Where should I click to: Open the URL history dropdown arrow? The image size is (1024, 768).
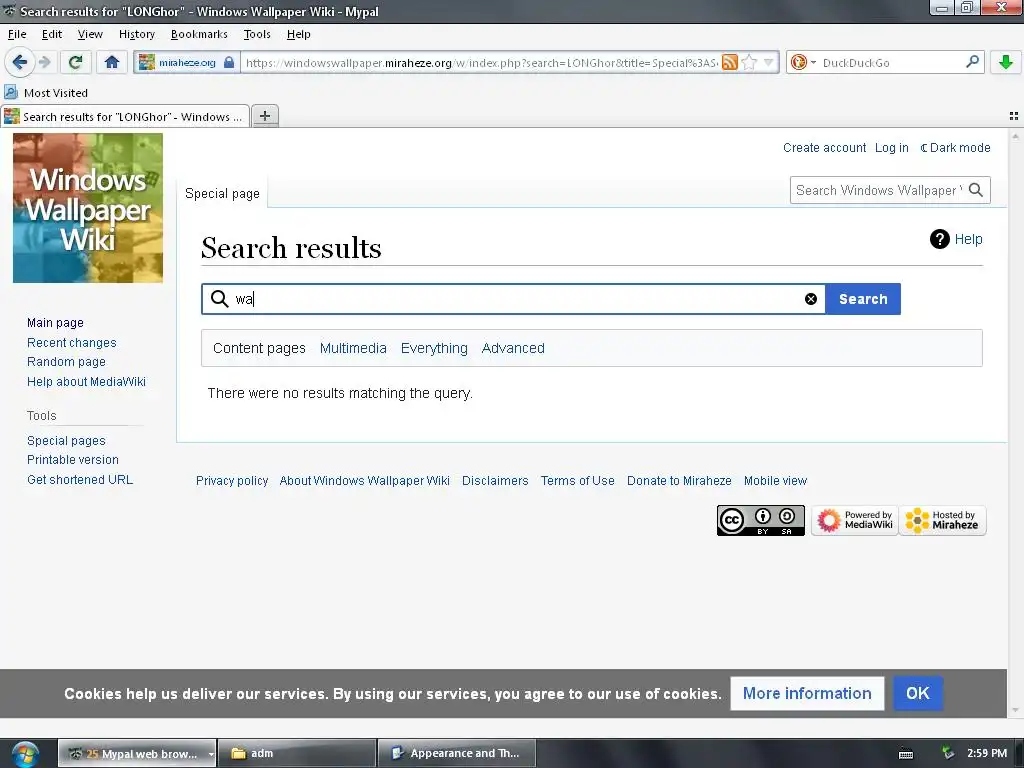tap(769, 63)
